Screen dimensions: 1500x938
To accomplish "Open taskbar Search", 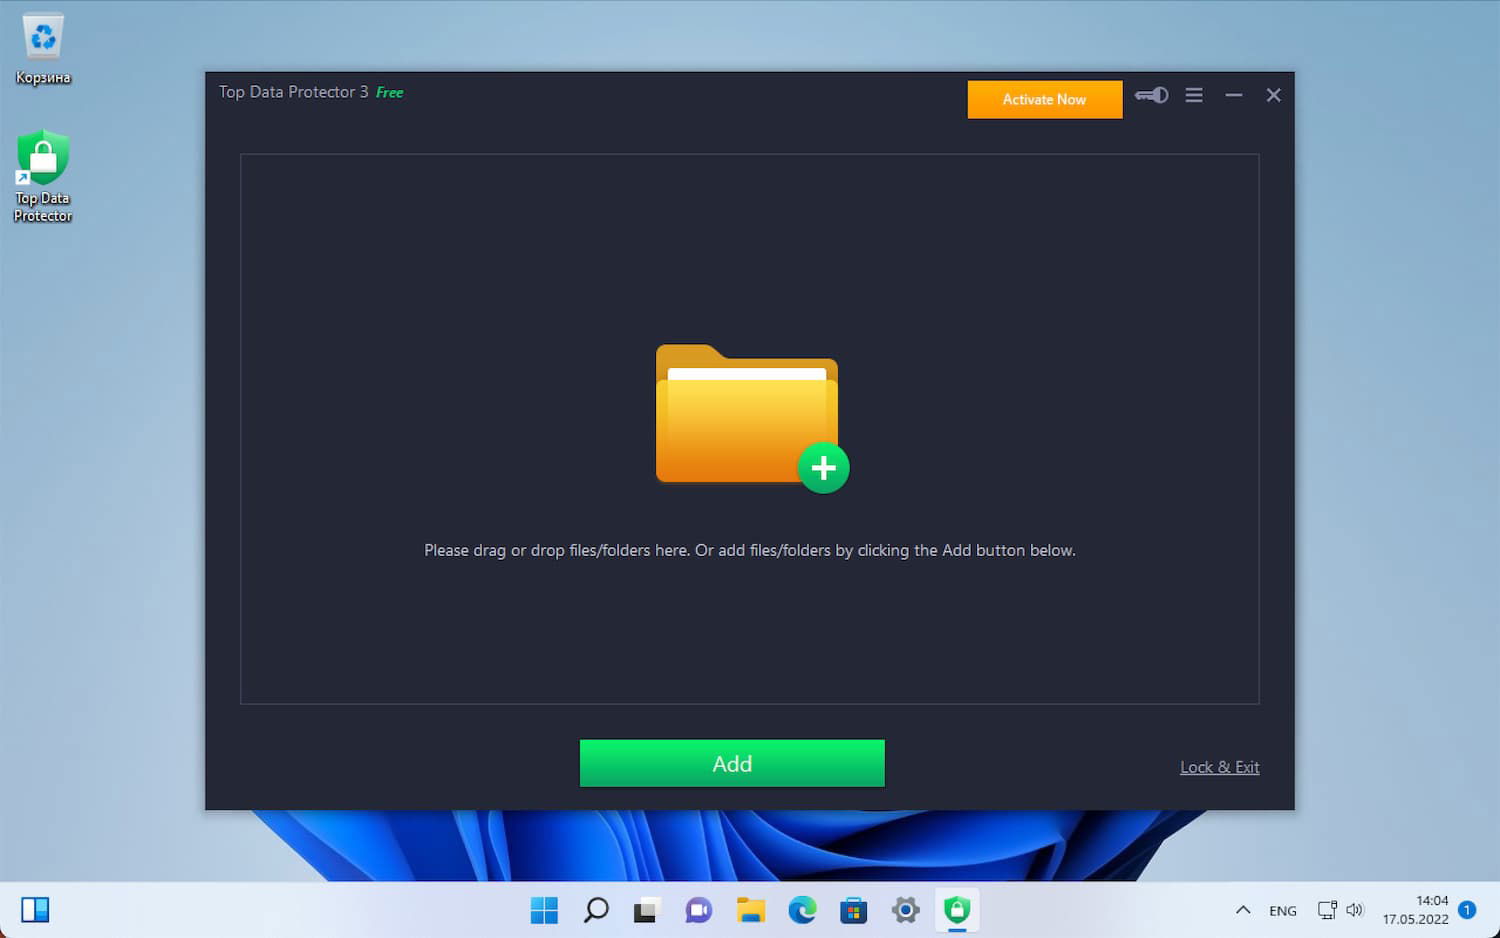I will (596, 910).
